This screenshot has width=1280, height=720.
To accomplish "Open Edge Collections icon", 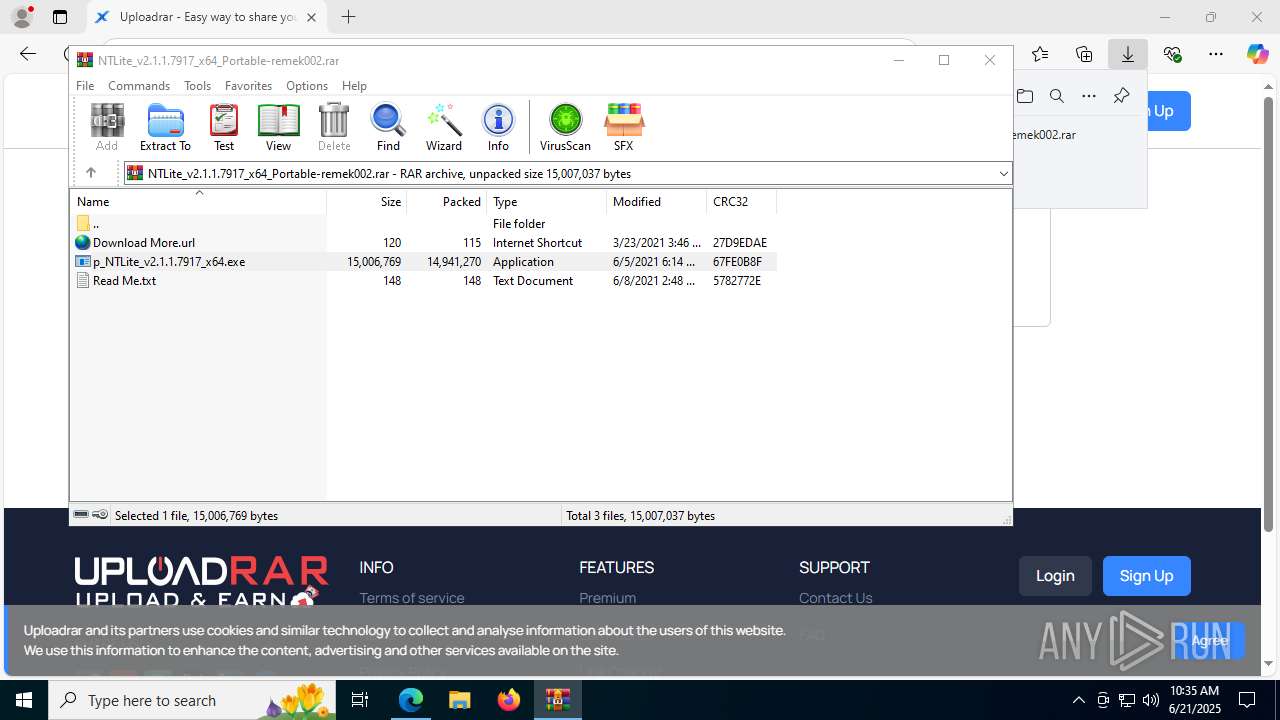I will [x=1084, y=54].
